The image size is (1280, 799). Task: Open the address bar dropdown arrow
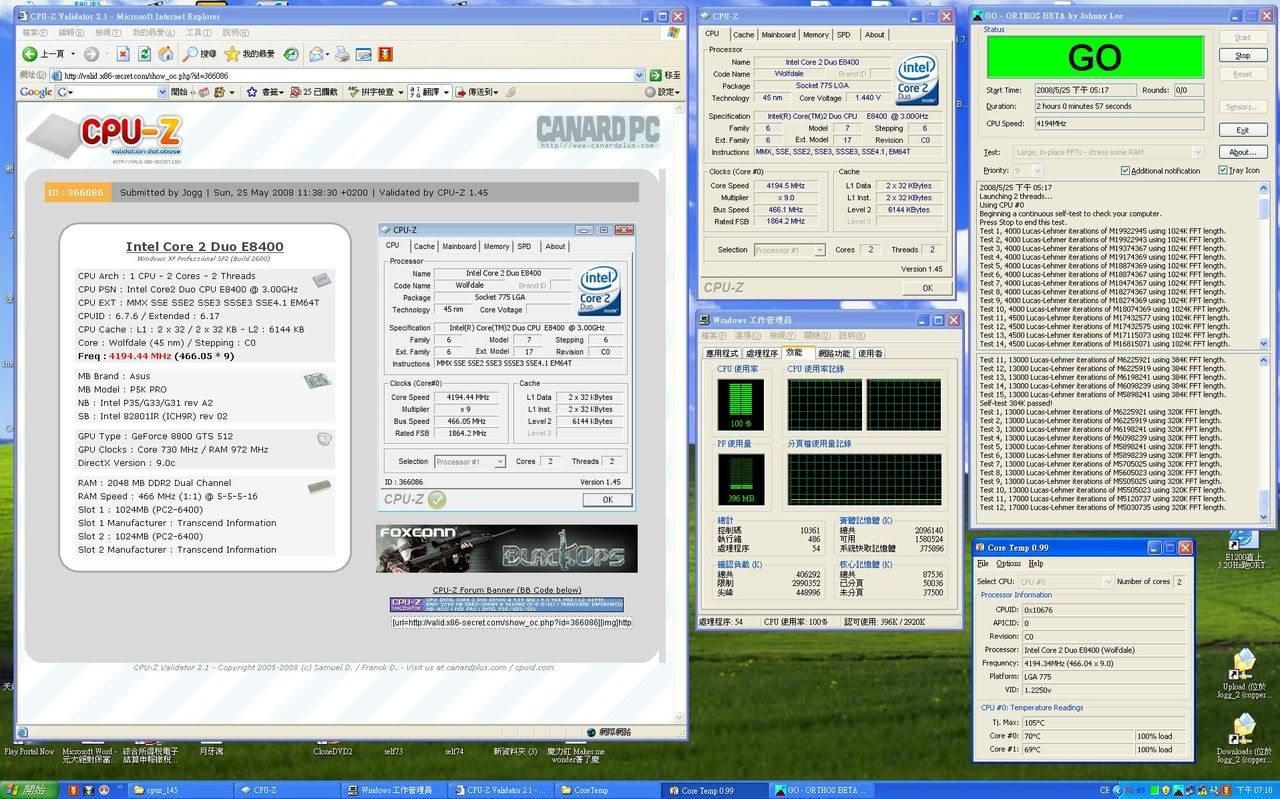coord(637,75)
